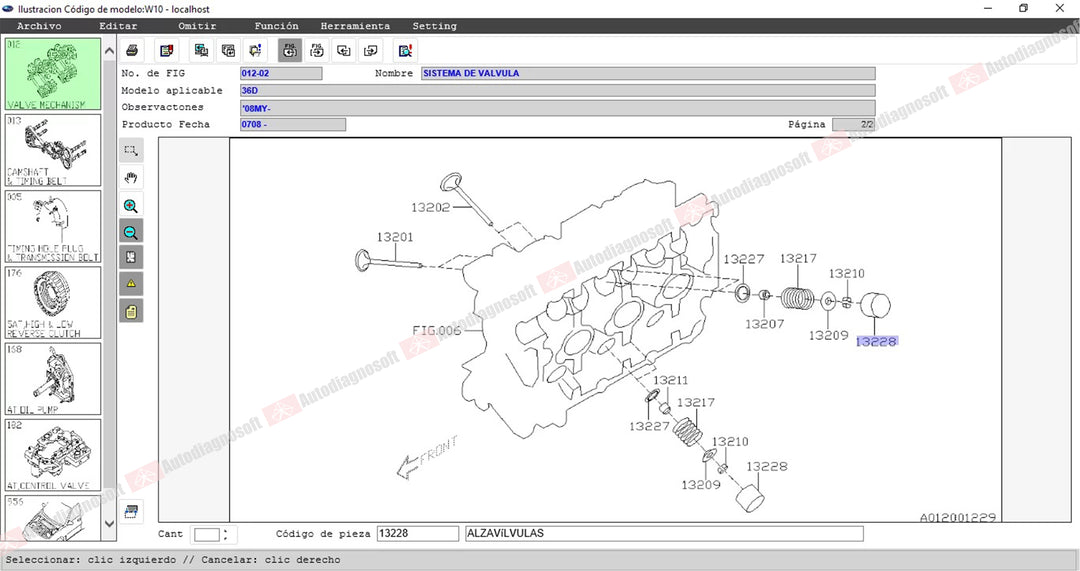The image size is (1080, 571).
Task: Open the Omitir menu
Action: point(198,26)
